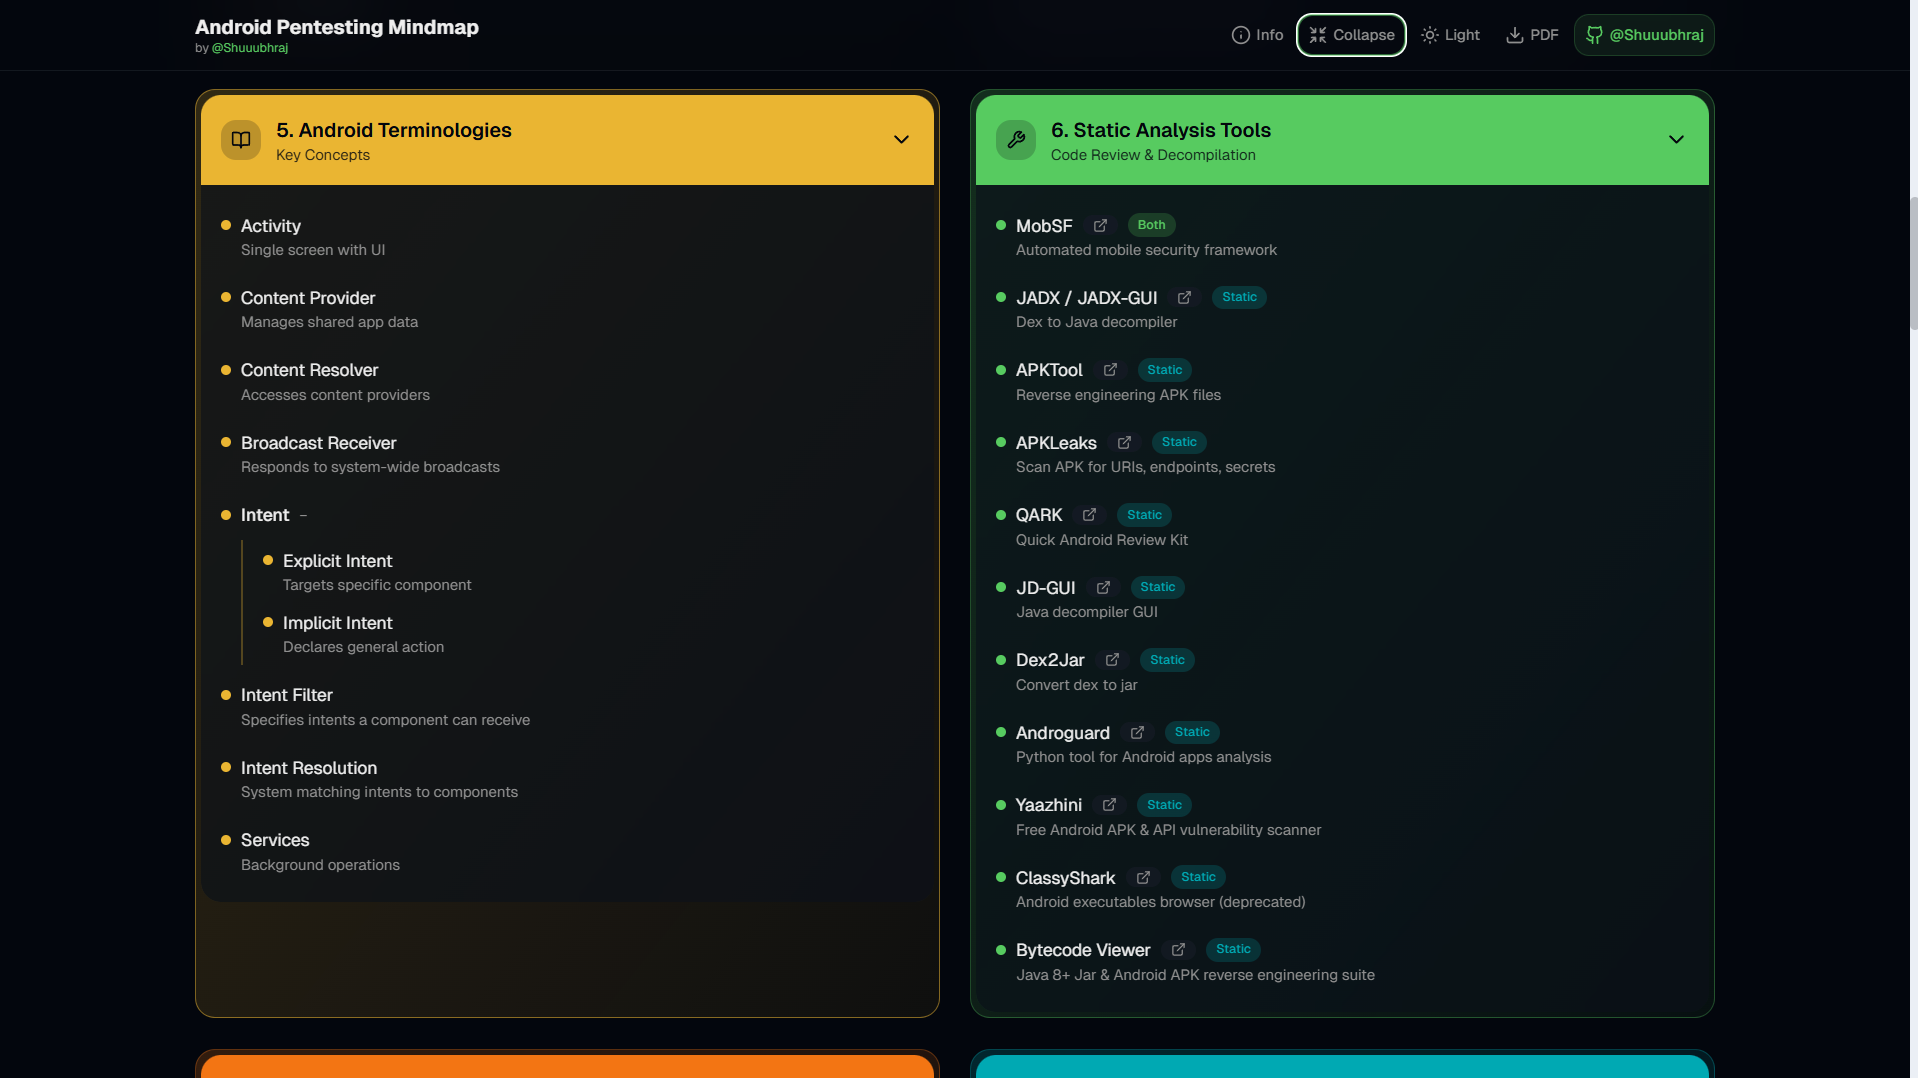Click the 5. Android Terminologies heading
1918x1078 pixels.
click(x=393, y=130)
